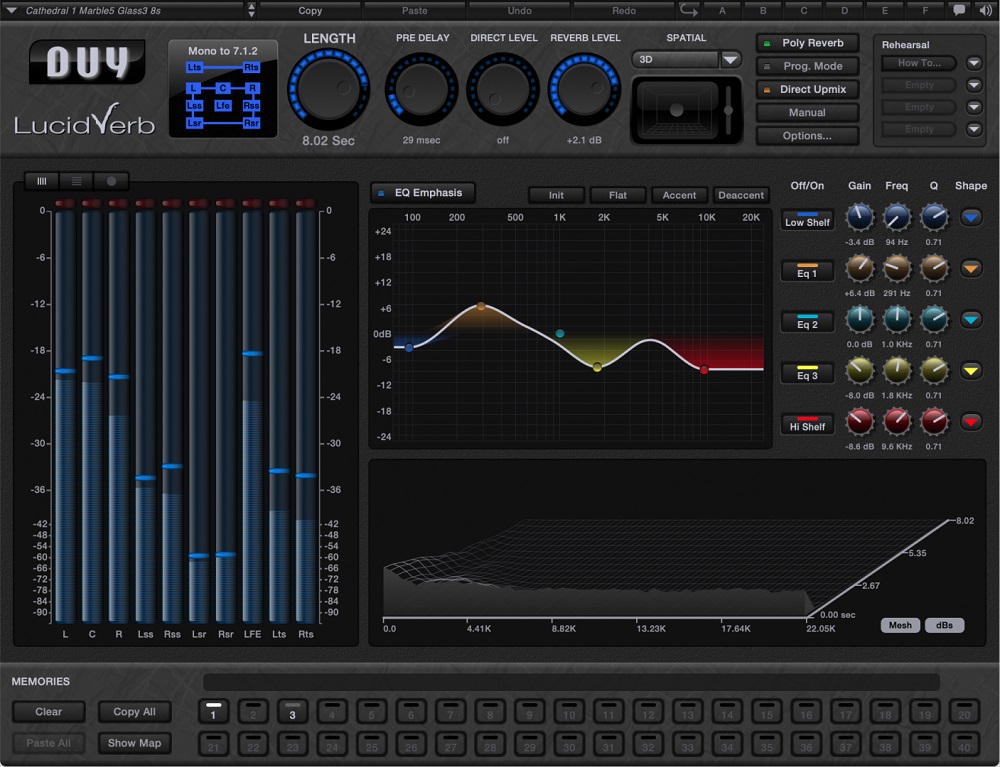This screenshot has height=767, width=1000.
Task: Click the How To... rehearsal slot
Action: click(919, 63)
